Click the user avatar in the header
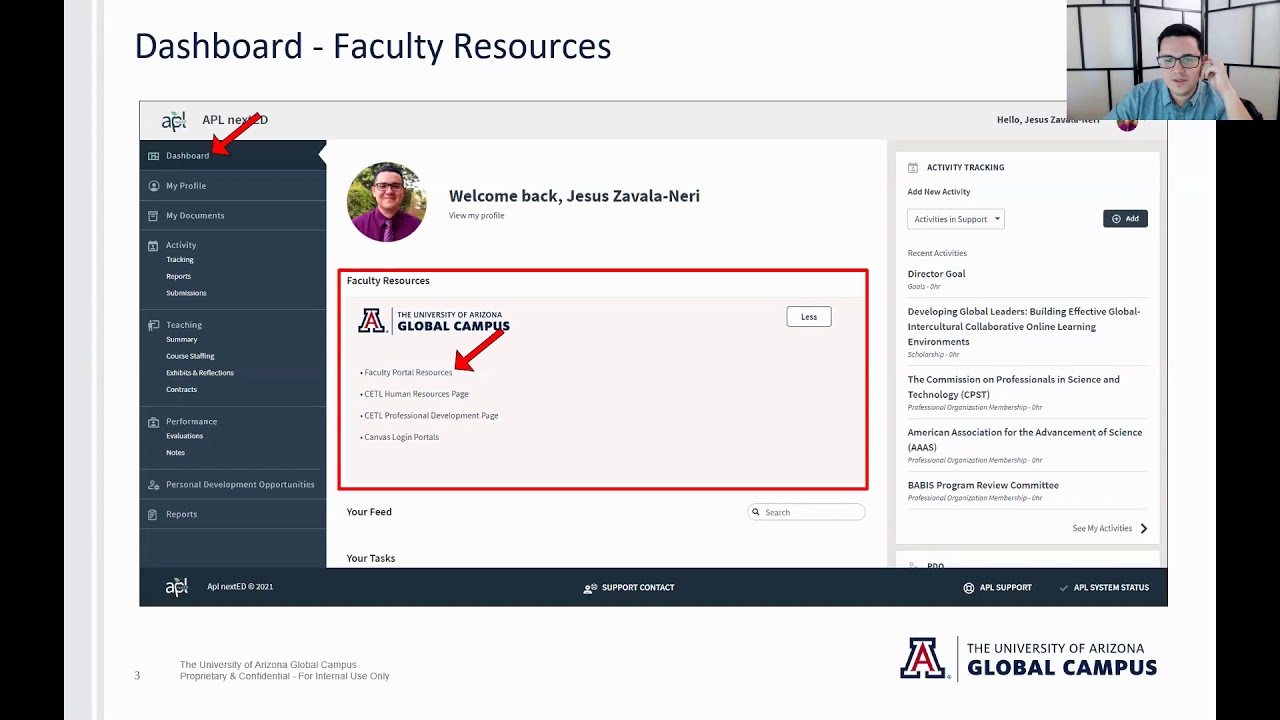This screenshot has height=720, width=1280. coord(1127,122)
